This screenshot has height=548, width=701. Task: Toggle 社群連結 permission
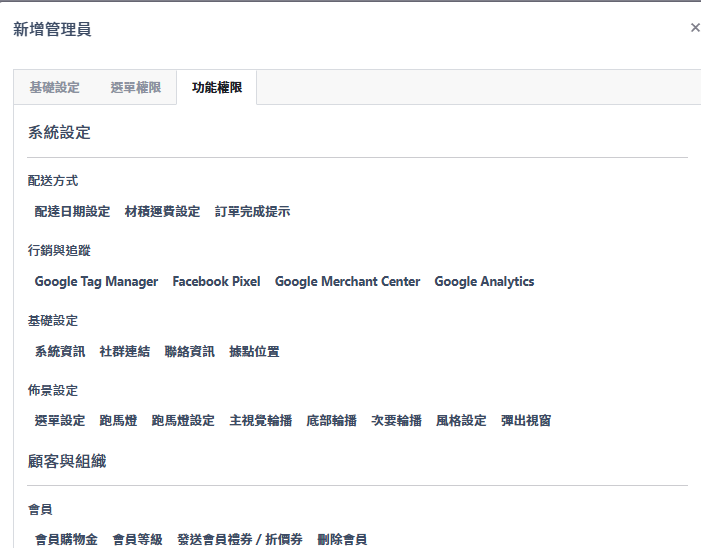[125, 351]
